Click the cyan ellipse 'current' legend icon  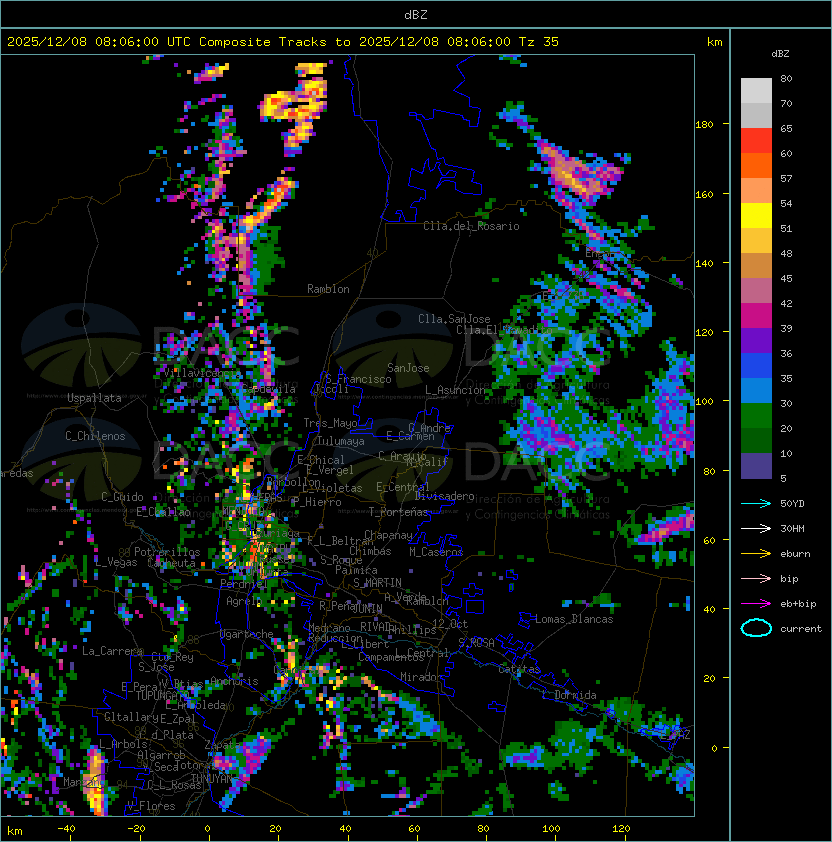click(756, 628)
